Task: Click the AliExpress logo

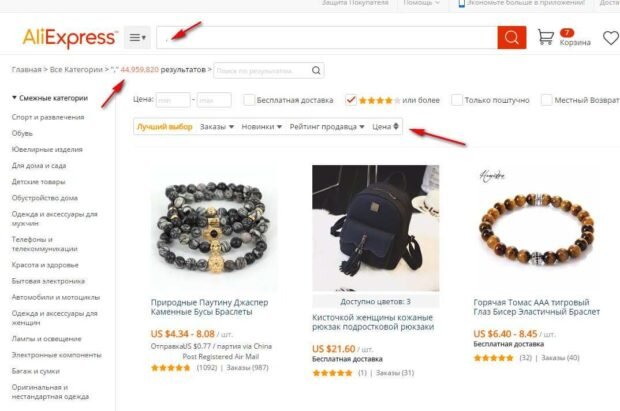Action: 70,38
